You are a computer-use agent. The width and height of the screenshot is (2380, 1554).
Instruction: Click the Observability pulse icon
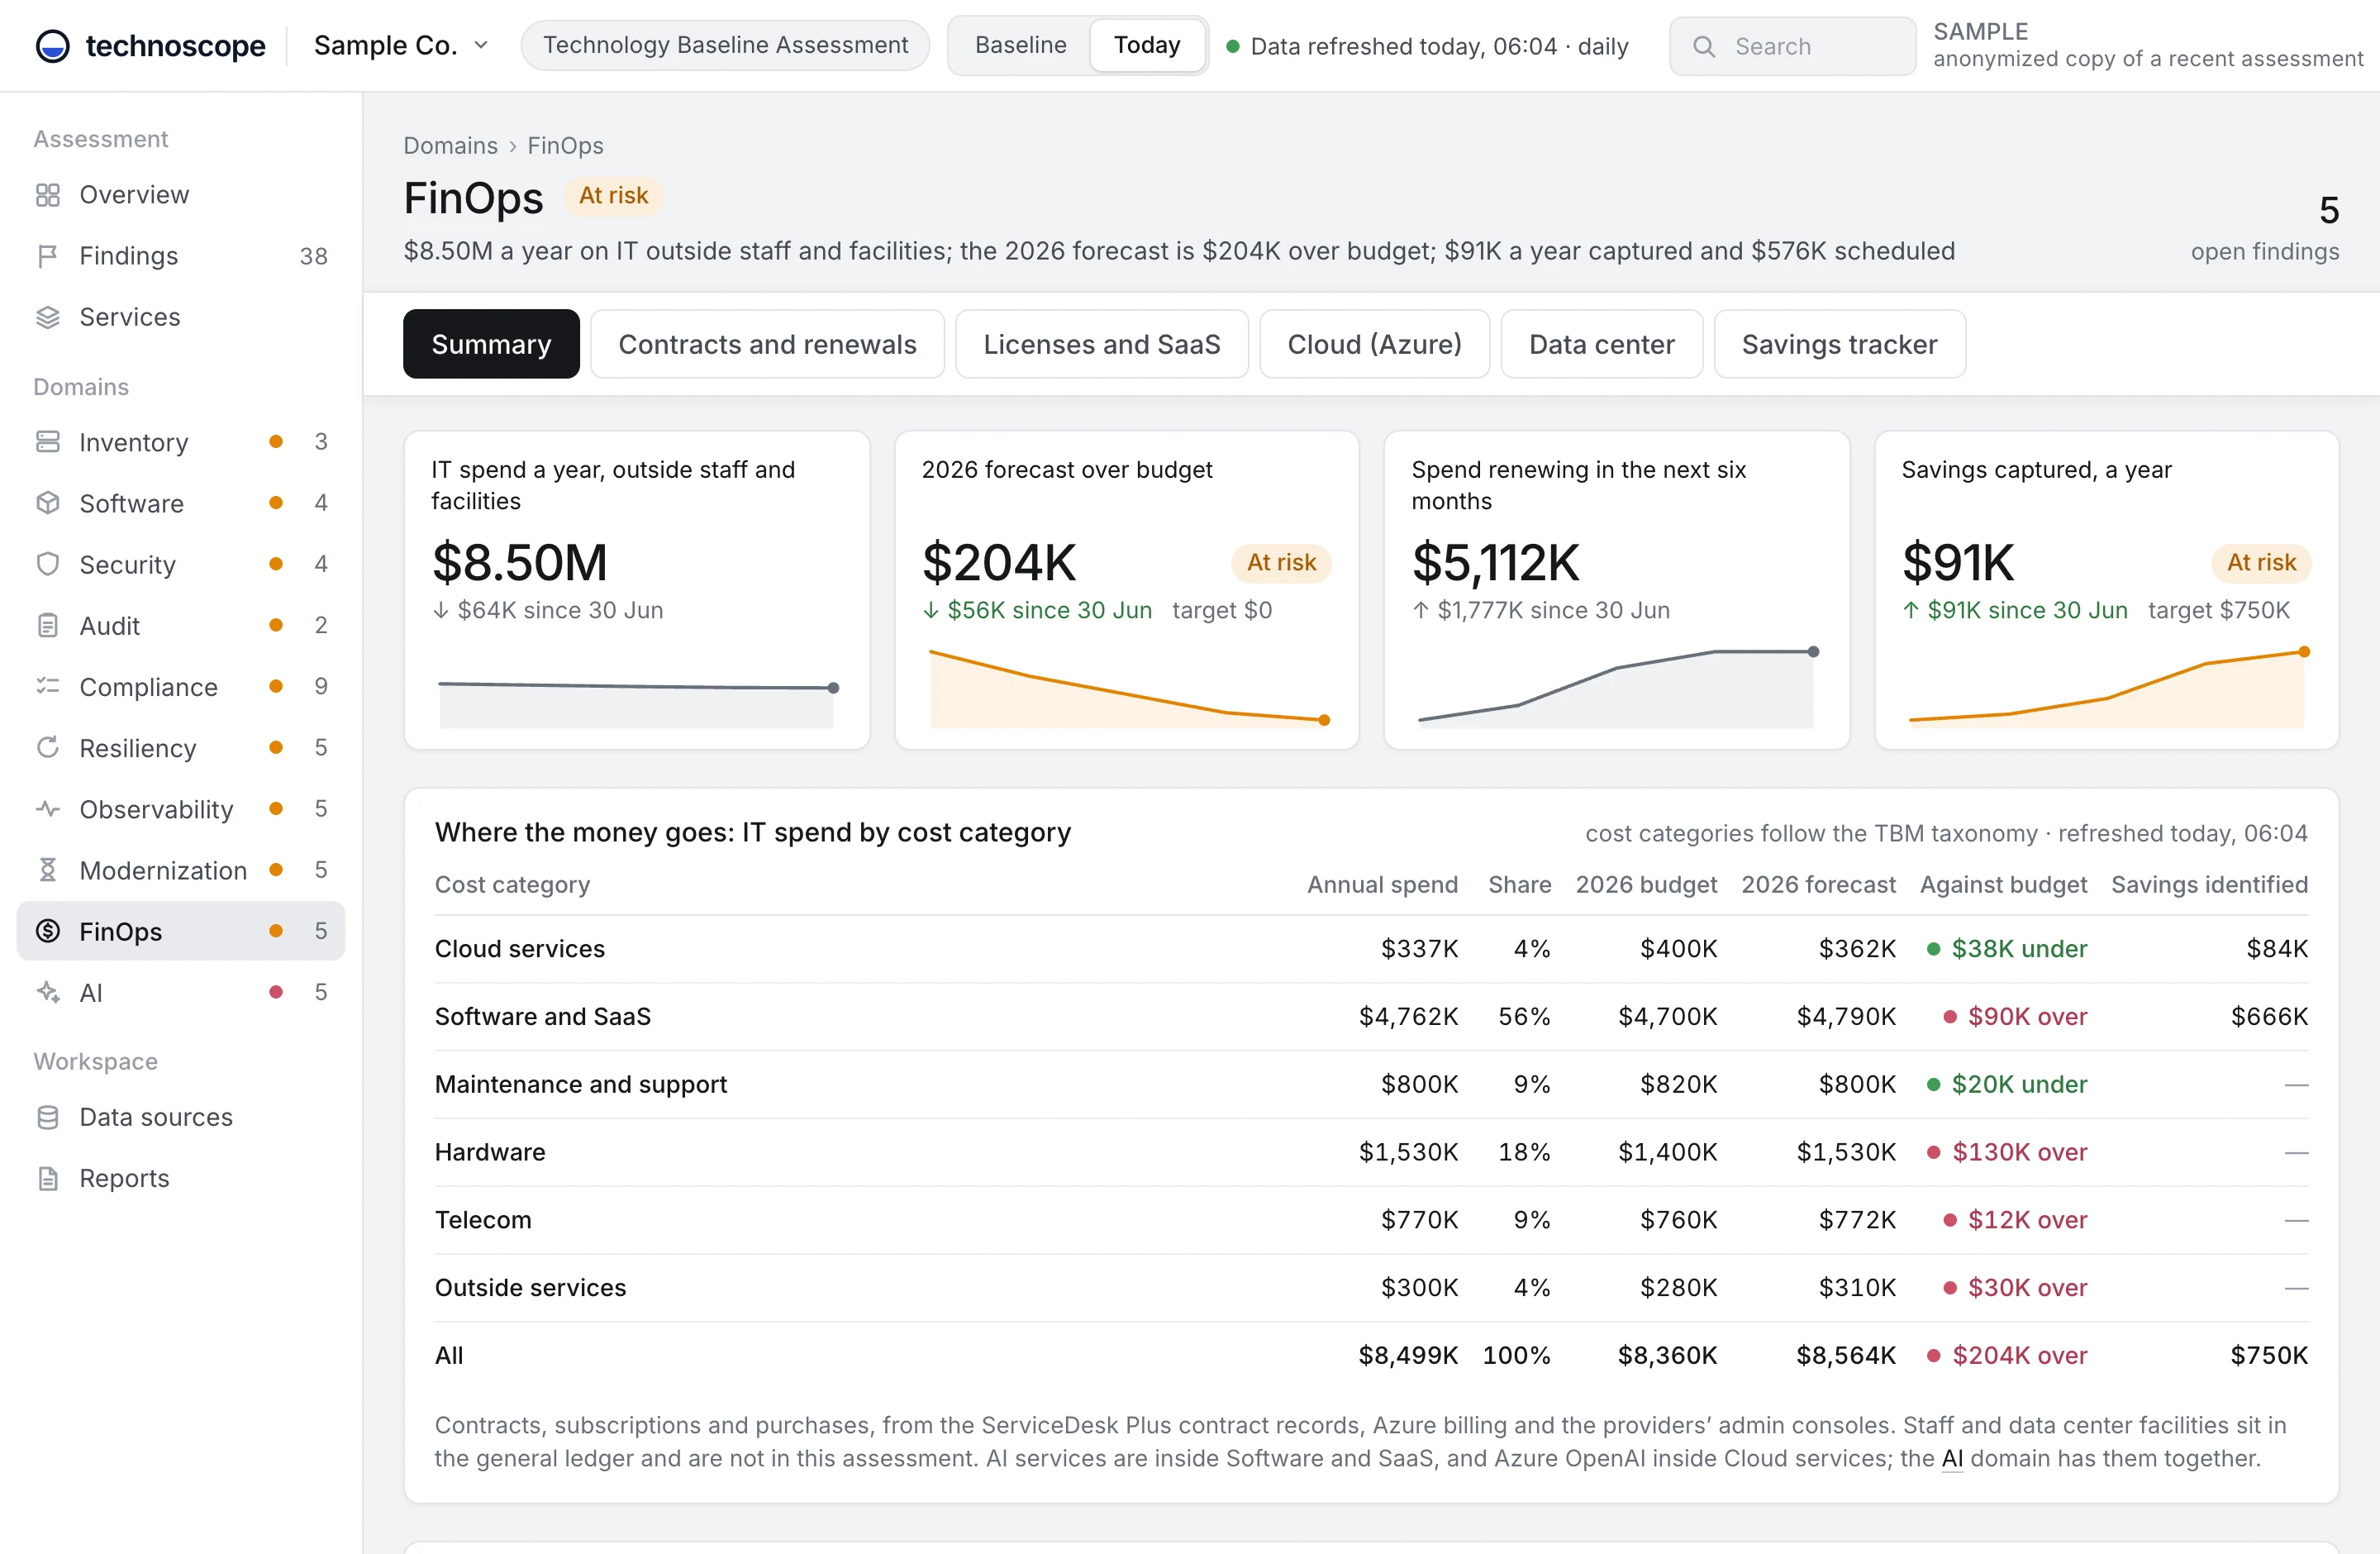[48, 809]
